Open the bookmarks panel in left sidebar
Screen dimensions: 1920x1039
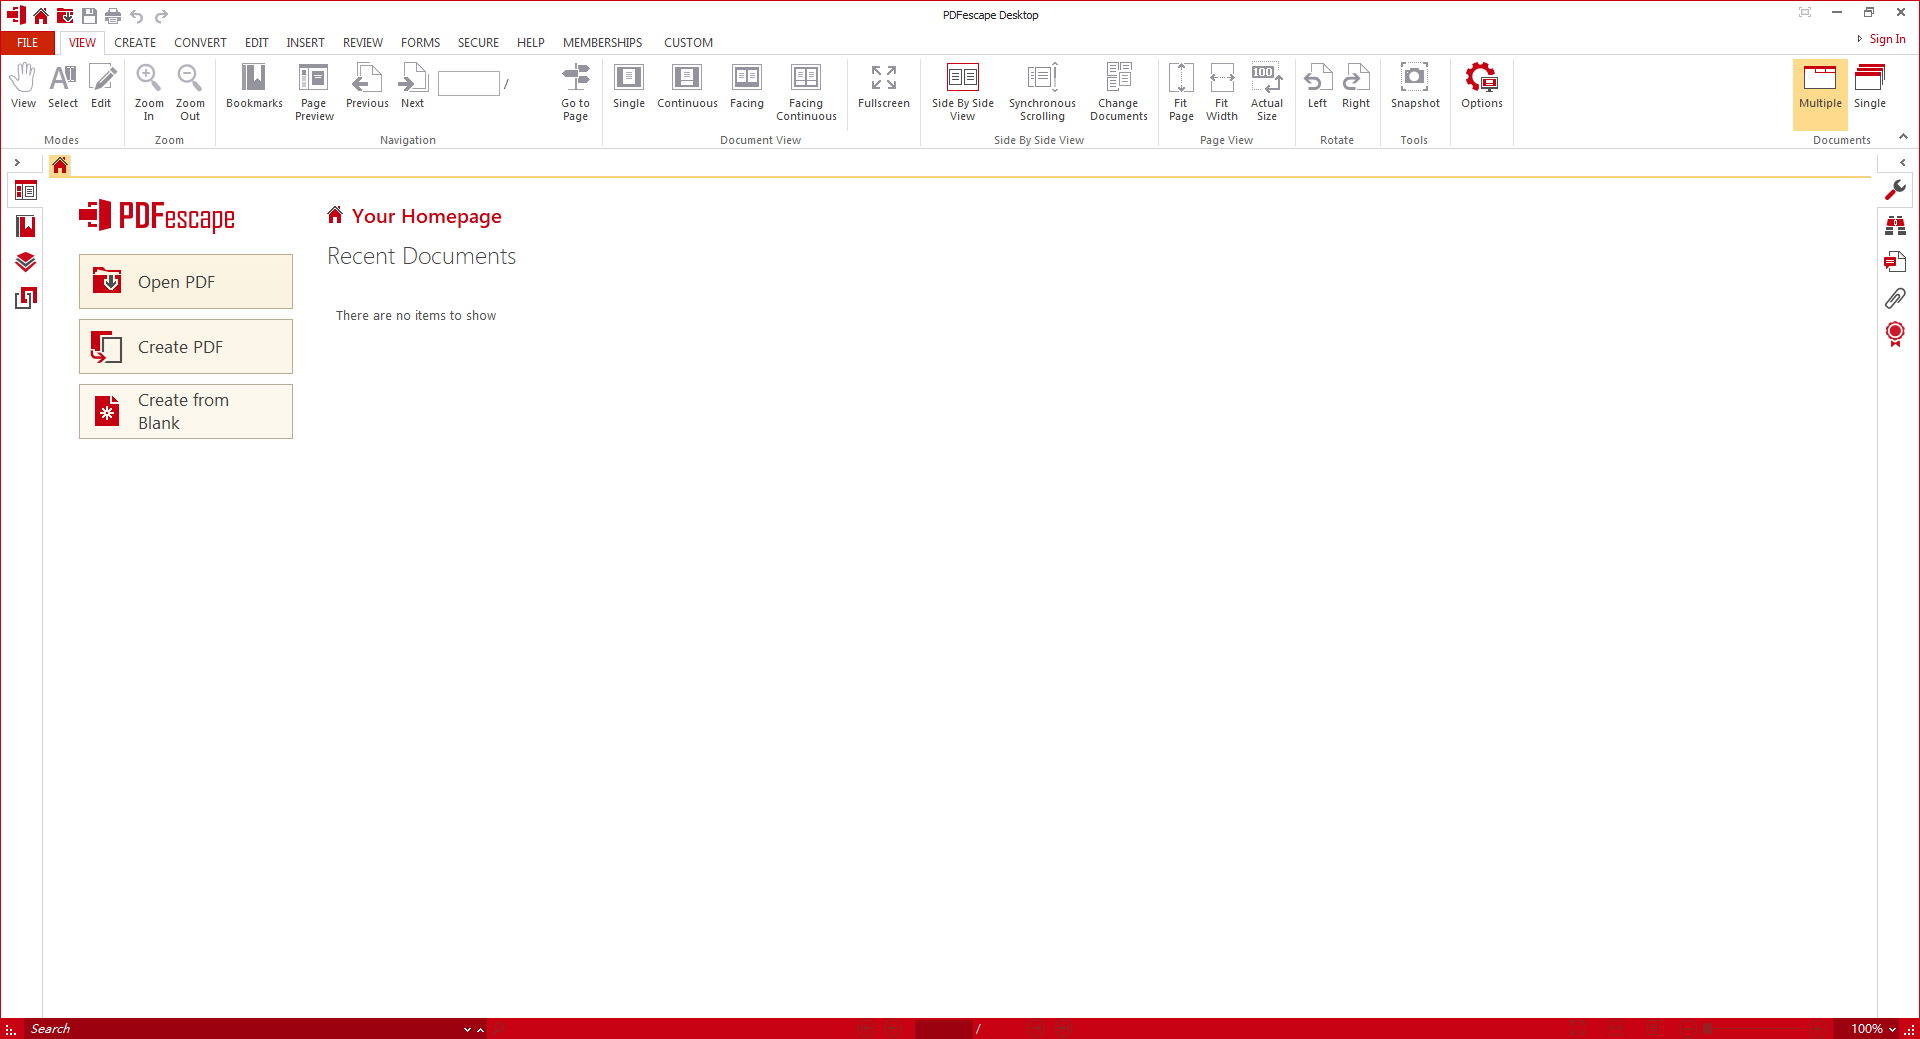(x=26, y=227)
